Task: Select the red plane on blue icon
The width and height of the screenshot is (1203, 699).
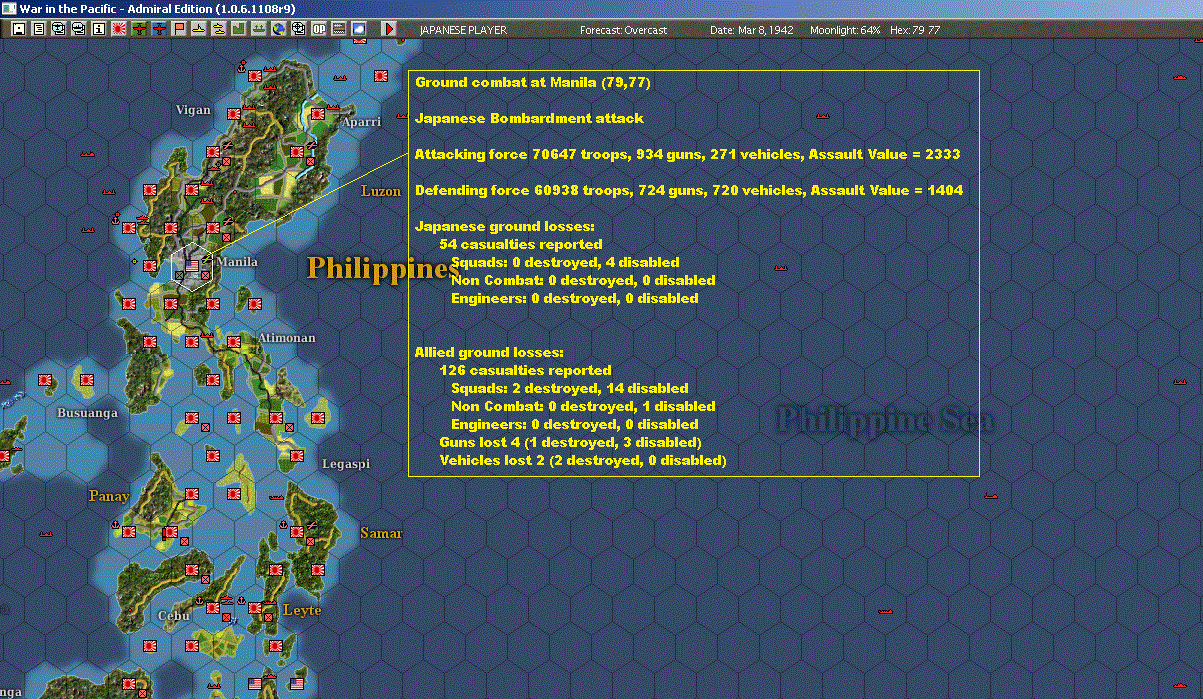Action: [x=159, y=29]
